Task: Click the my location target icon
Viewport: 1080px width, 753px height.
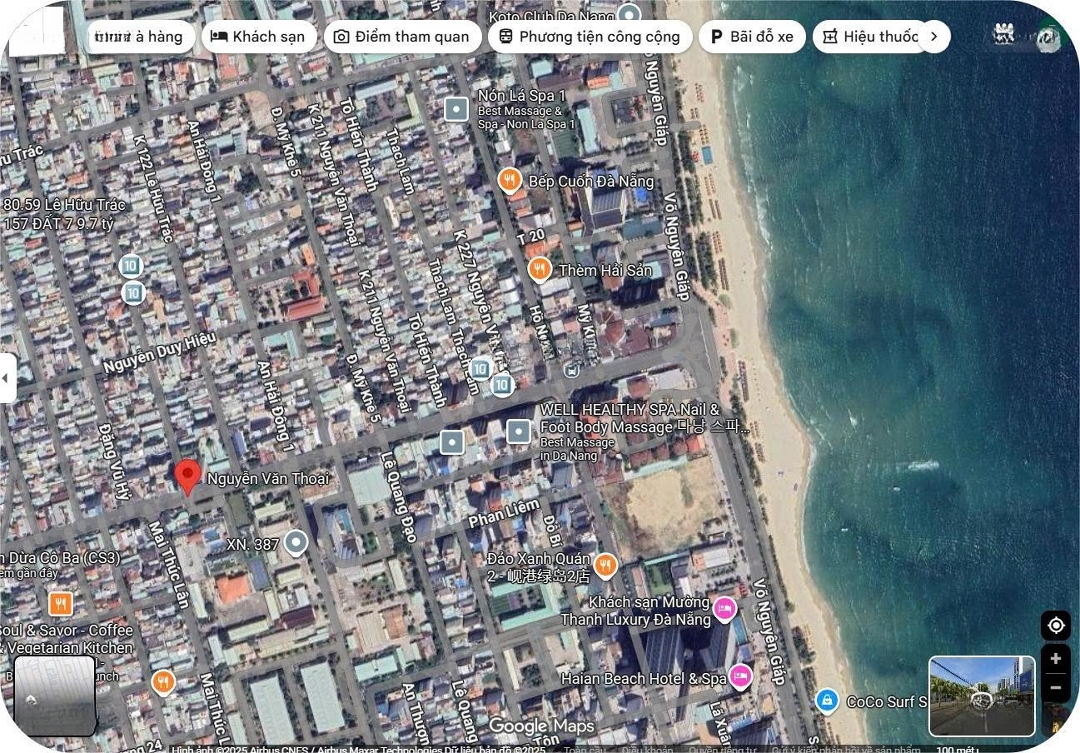Action: [x=1055, y=626]
